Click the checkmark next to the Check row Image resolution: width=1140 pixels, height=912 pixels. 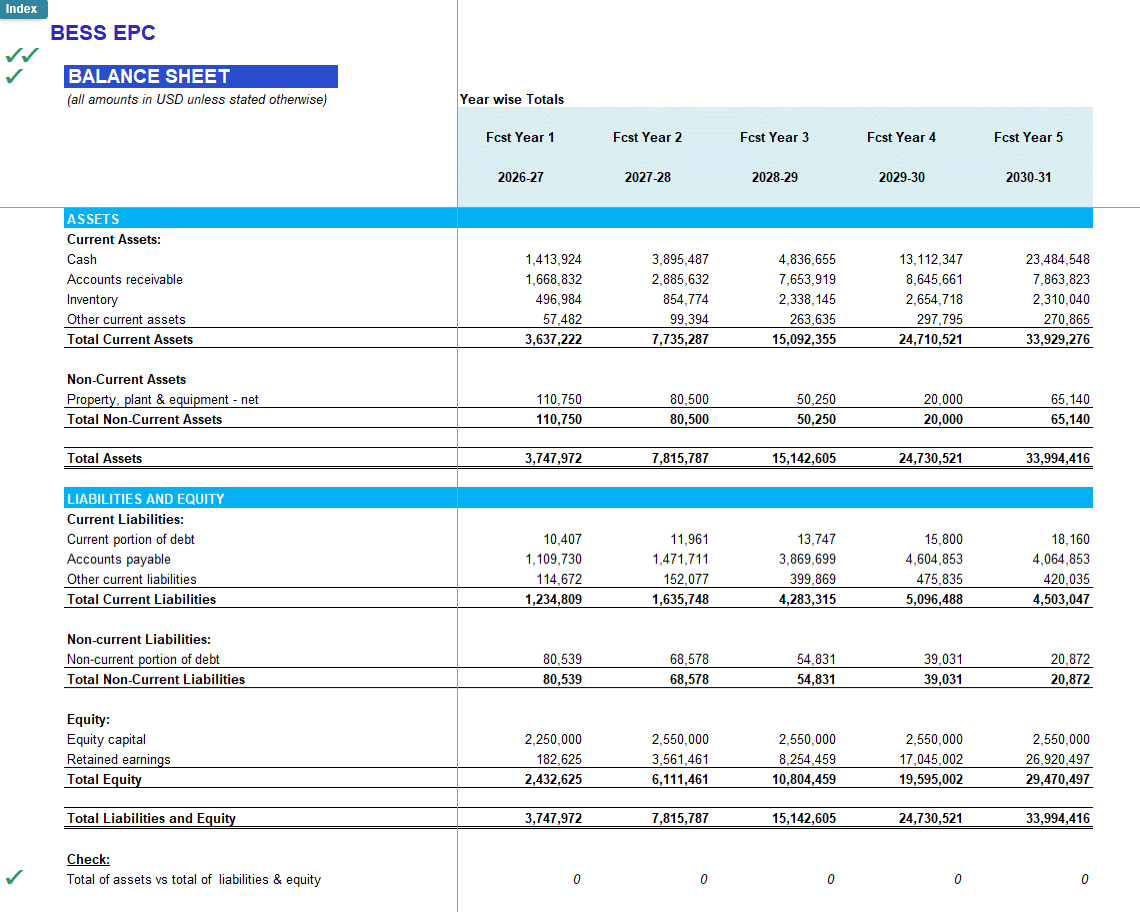pyautogui.click(x=13, y=874)
